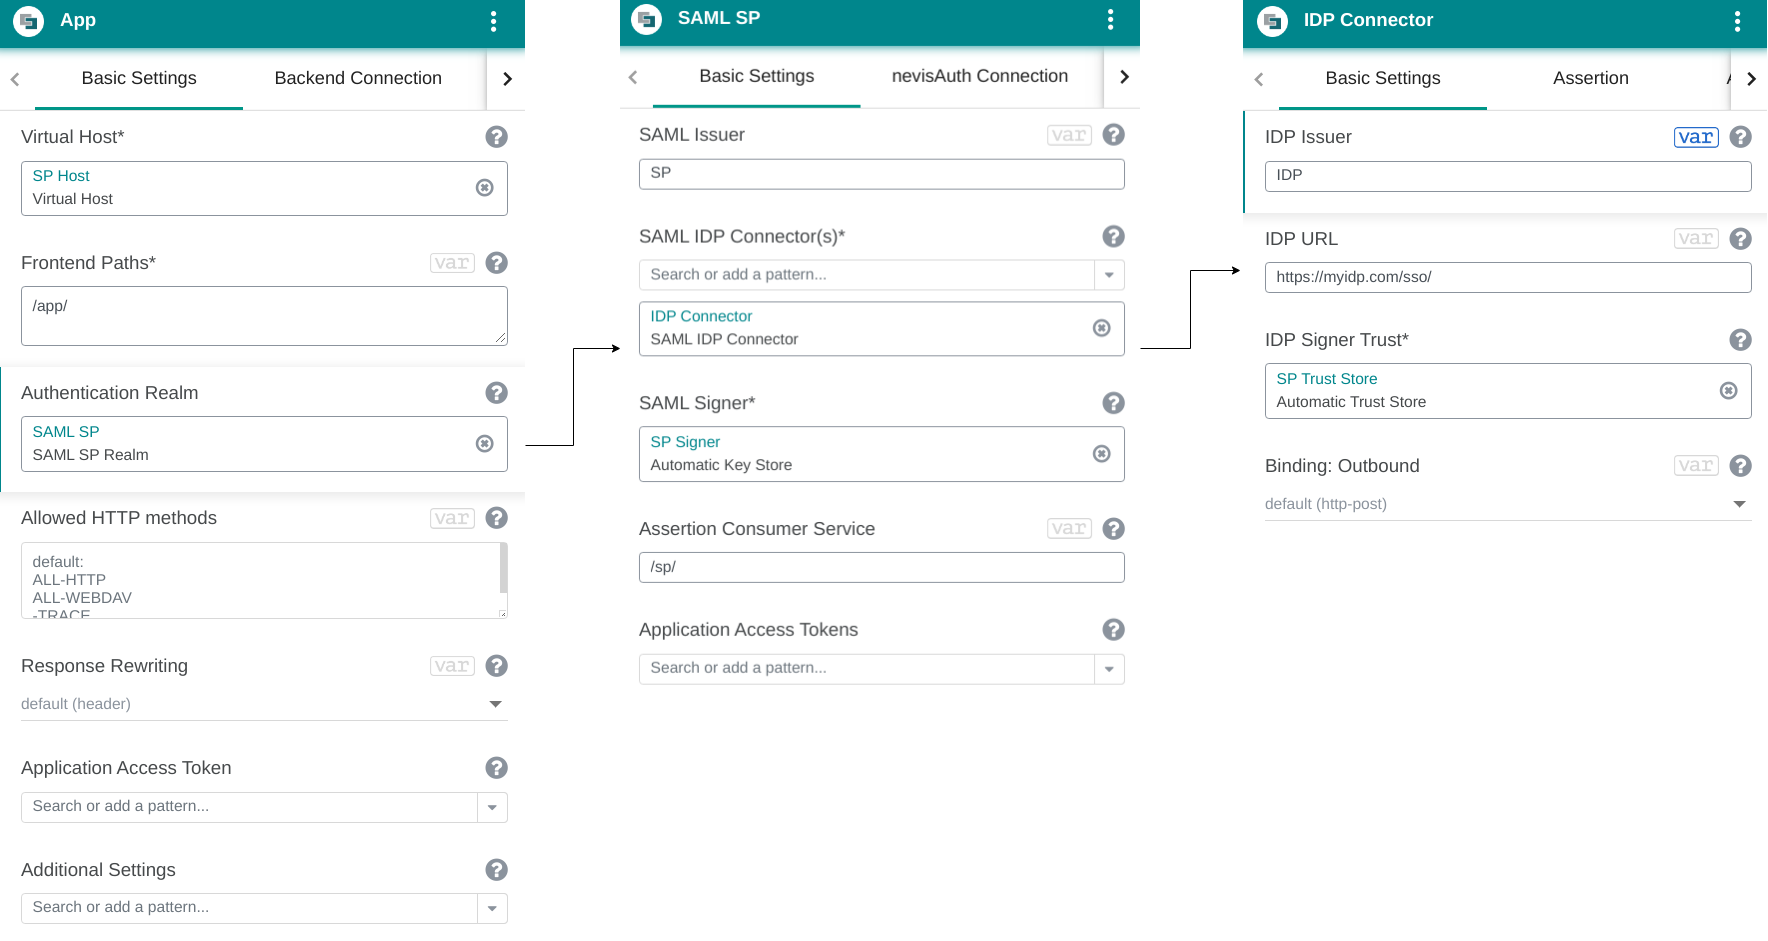
Task: Toggle var for Allowed HTTP methods
Action: [x=452, y=518]
